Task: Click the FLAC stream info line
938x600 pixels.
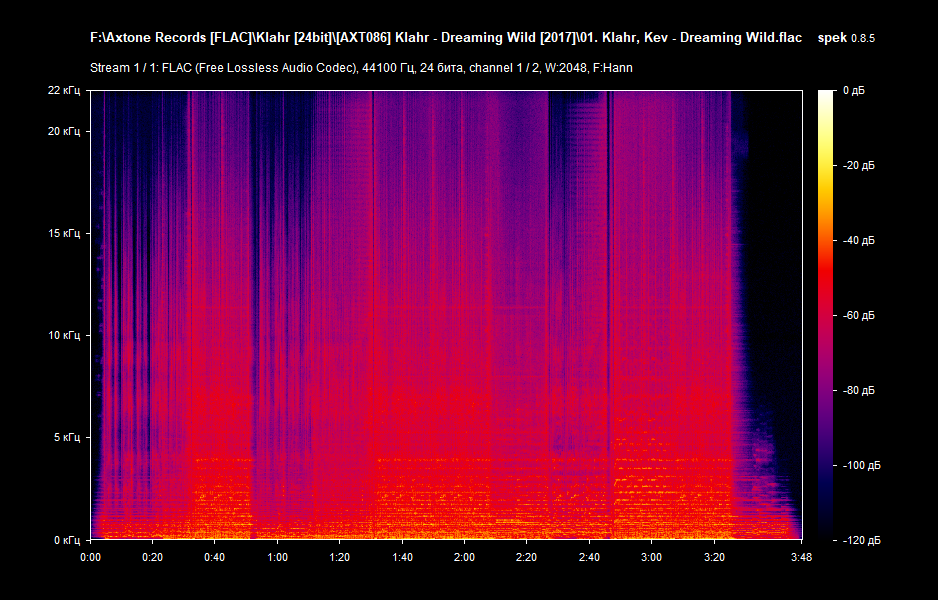Action: (361, 68)
